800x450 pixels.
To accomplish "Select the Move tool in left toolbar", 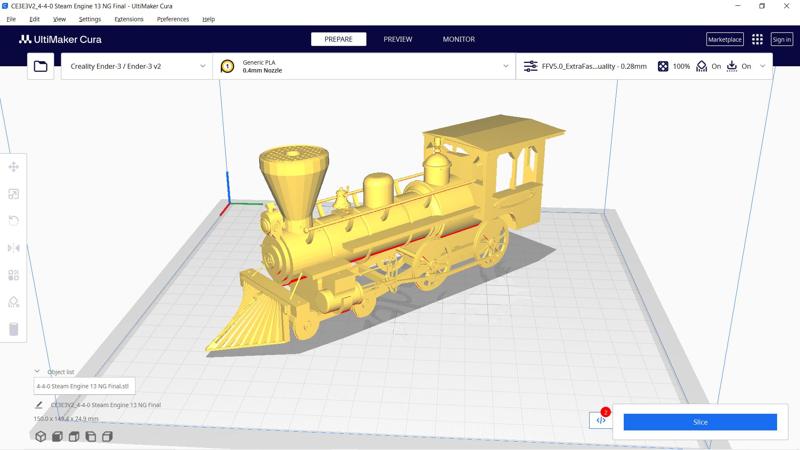I will (x=14, y=167).
